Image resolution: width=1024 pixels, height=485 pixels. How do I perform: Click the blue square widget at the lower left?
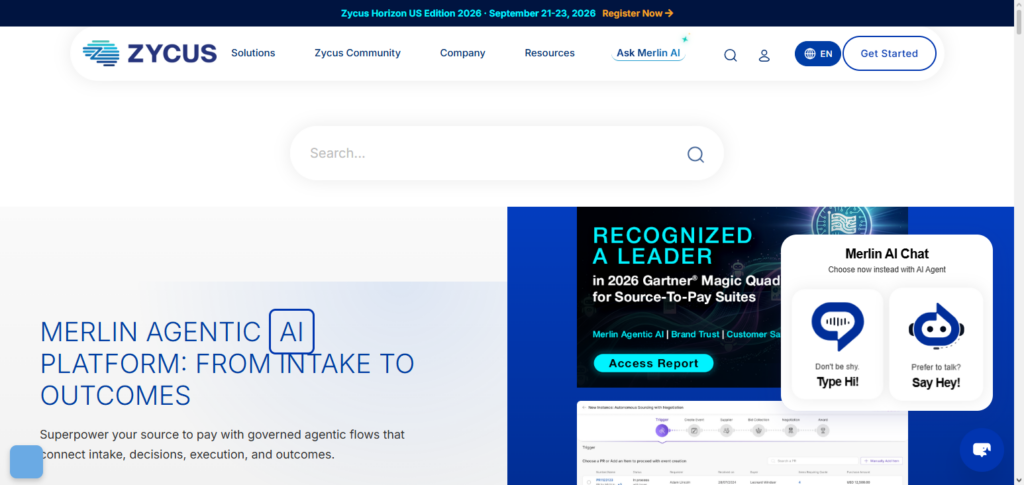tap(26, 462)
